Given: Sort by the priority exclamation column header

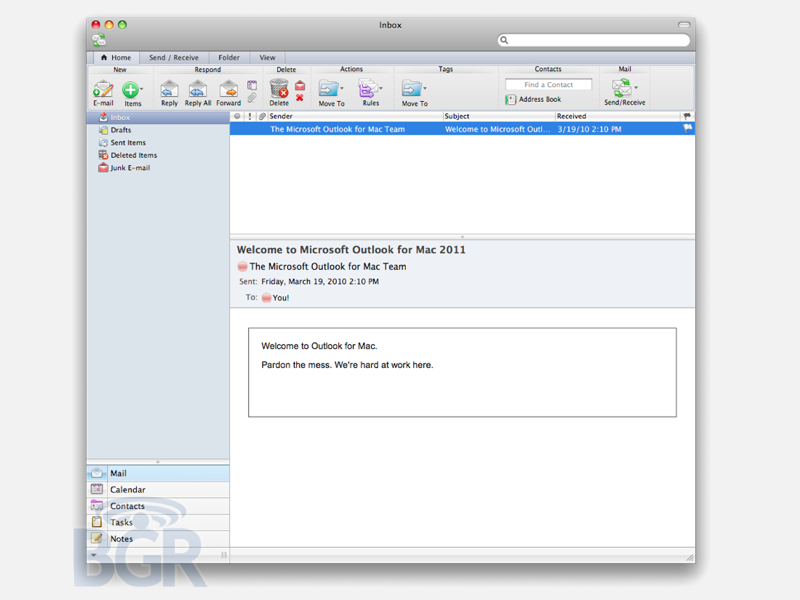Looking at the screenshot, I should [250, 116].
